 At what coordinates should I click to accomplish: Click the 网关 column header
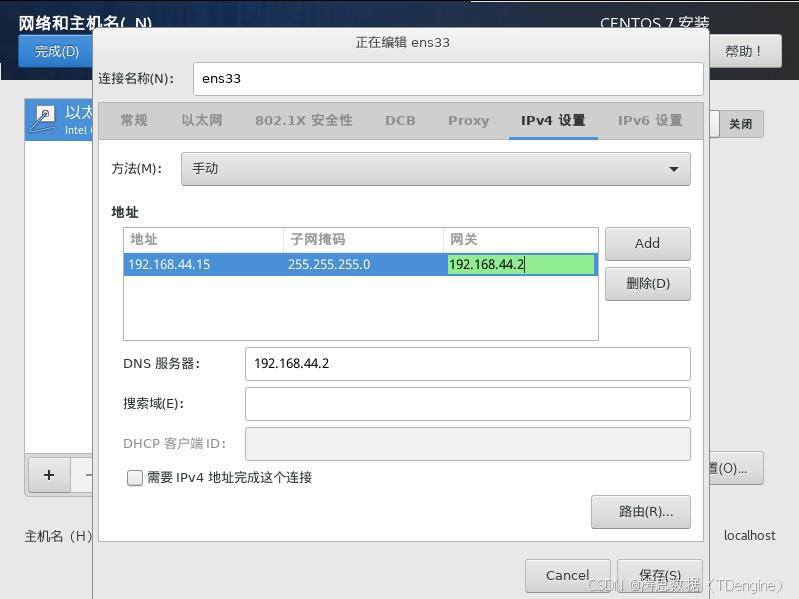521,239
